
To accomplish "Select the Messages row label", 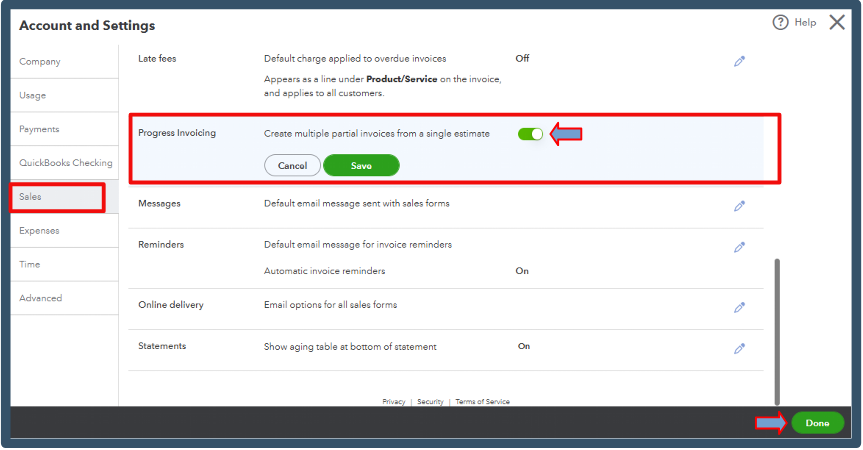I will point(159,204).
